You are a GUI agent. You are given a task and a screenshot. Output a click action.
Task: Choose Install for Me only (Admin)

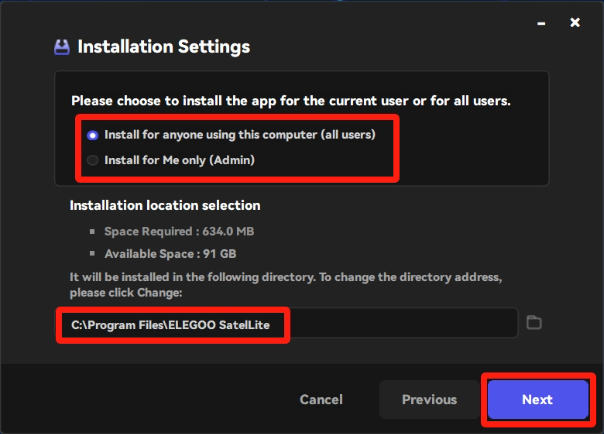pyautogui.click(x=93, y=160)
